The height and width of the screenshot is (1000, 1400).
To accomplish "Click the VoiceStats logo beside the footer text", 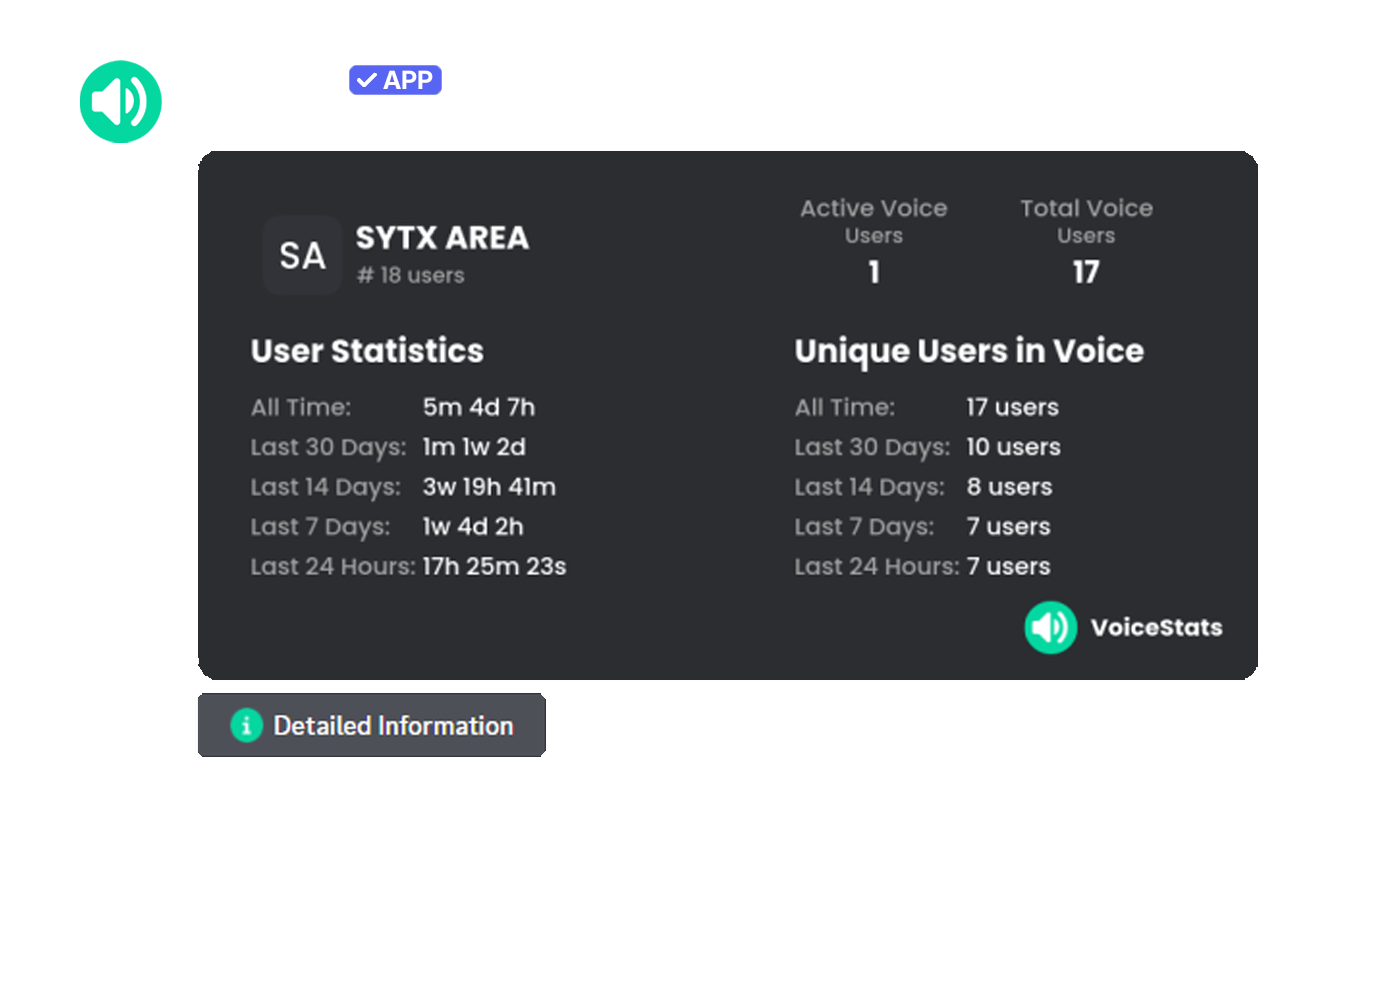I will (1051, 627).
